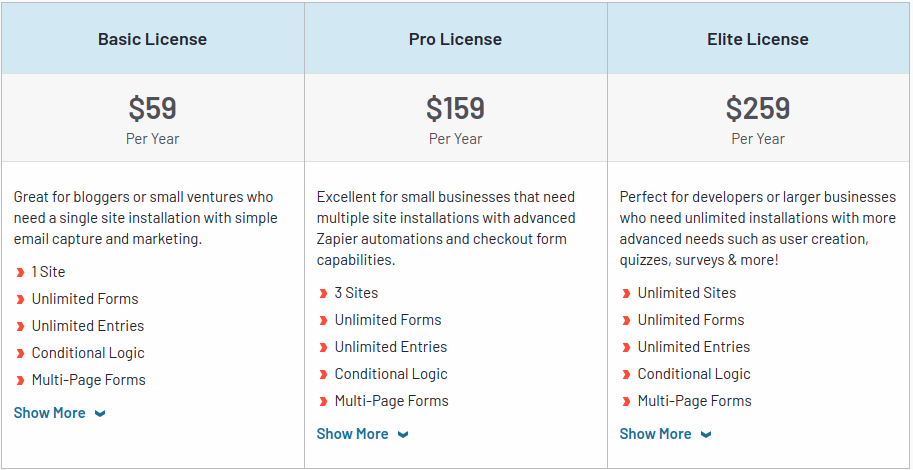The image size is (913, 470).
Task: Click bullet icon next to Elite 'Unlimited Entries'
Action: (627, 347)
